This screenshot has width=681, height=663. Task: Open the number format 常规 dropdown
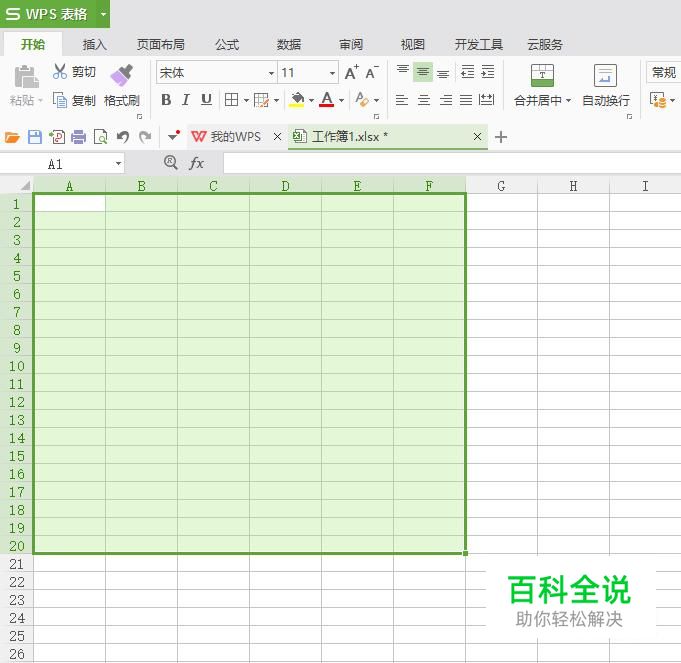tap(664, 72)
